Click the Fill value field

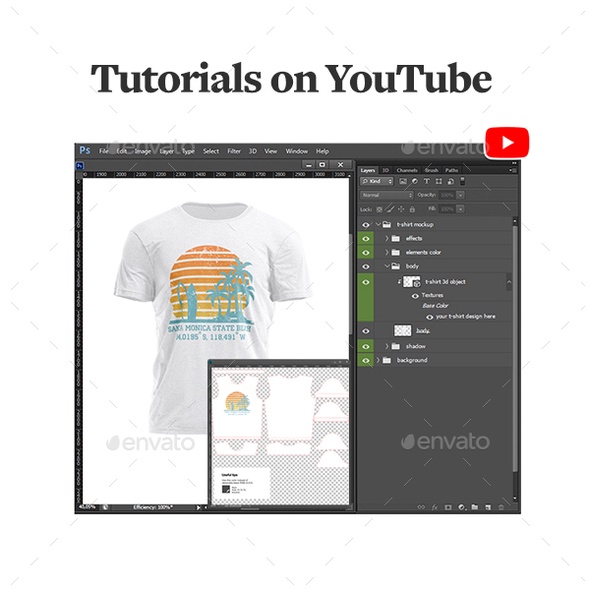[447, 209]
